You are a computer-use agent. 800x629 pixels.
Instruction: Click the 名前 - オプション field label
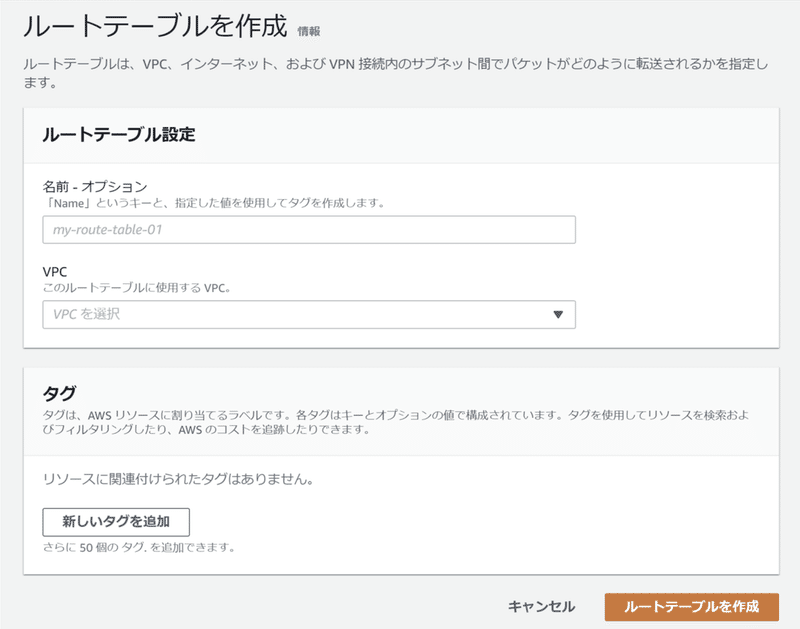tap(95, 187)
